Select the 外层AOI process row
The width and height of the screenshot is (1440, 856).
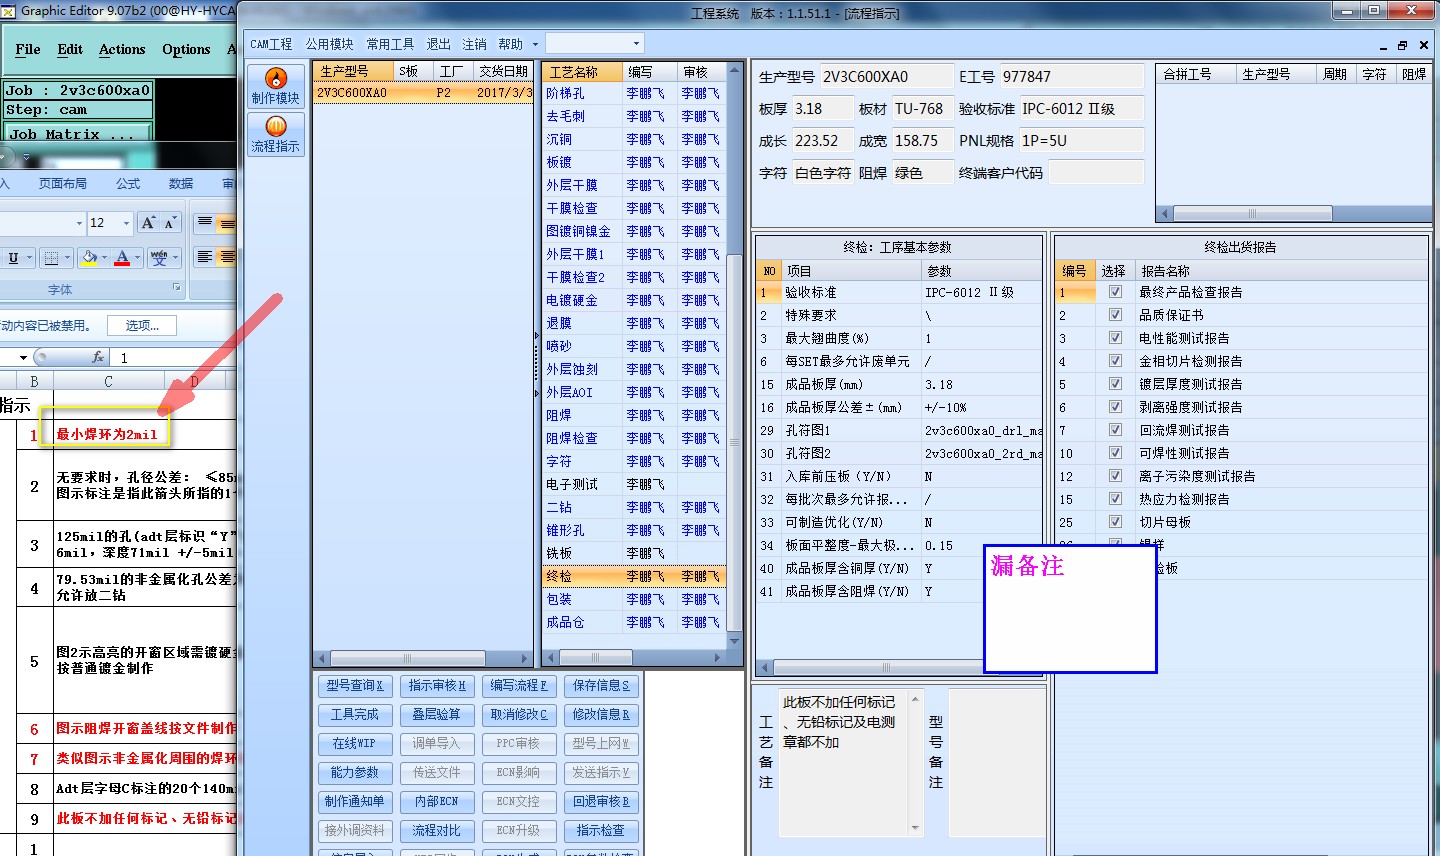[x=633, y=392]
